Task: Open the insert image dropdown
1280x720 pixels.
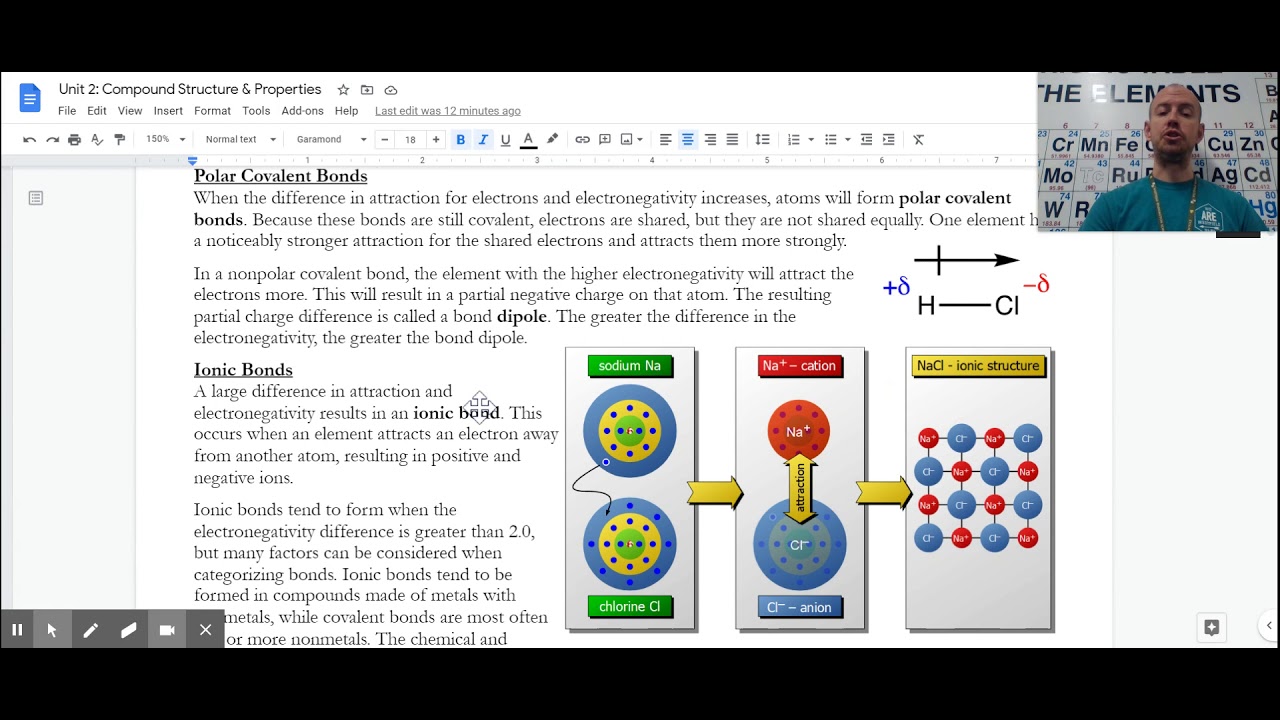Action: 632,139
